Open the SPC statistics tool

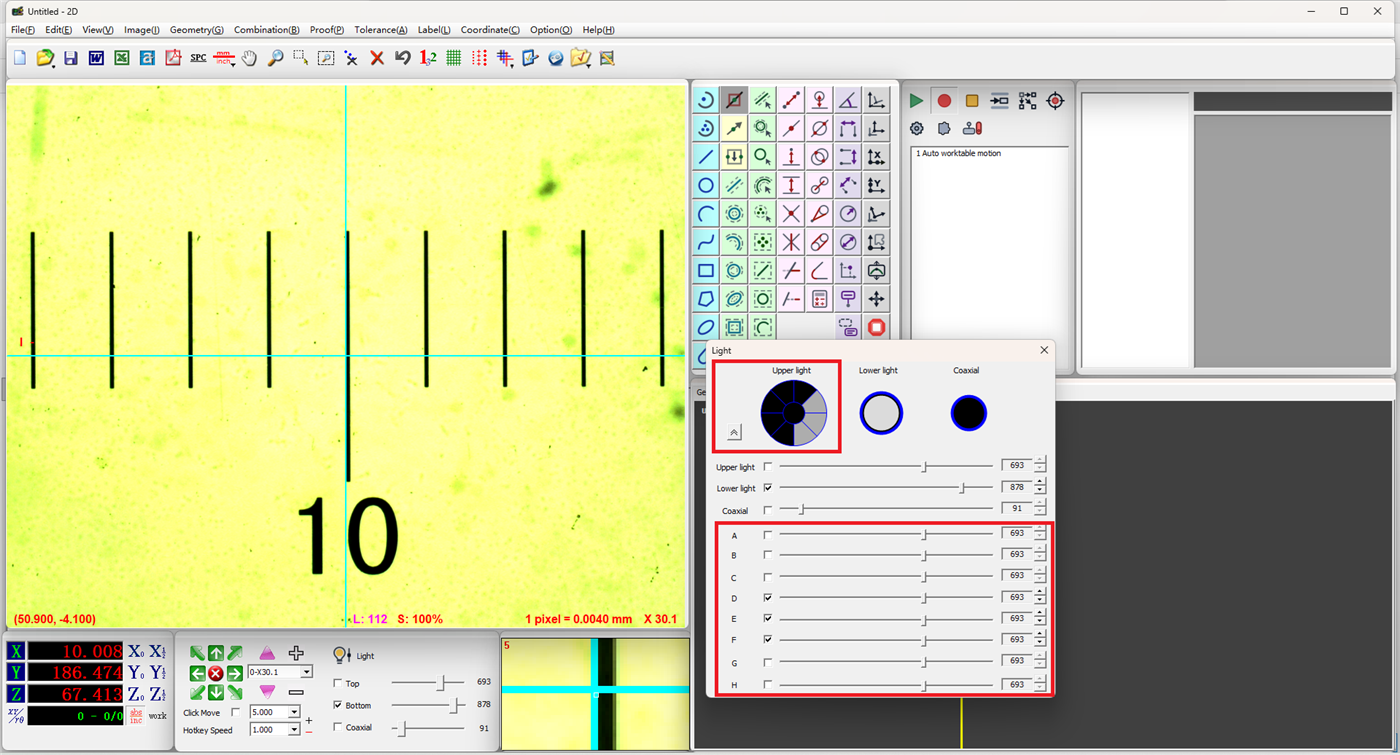198,58
